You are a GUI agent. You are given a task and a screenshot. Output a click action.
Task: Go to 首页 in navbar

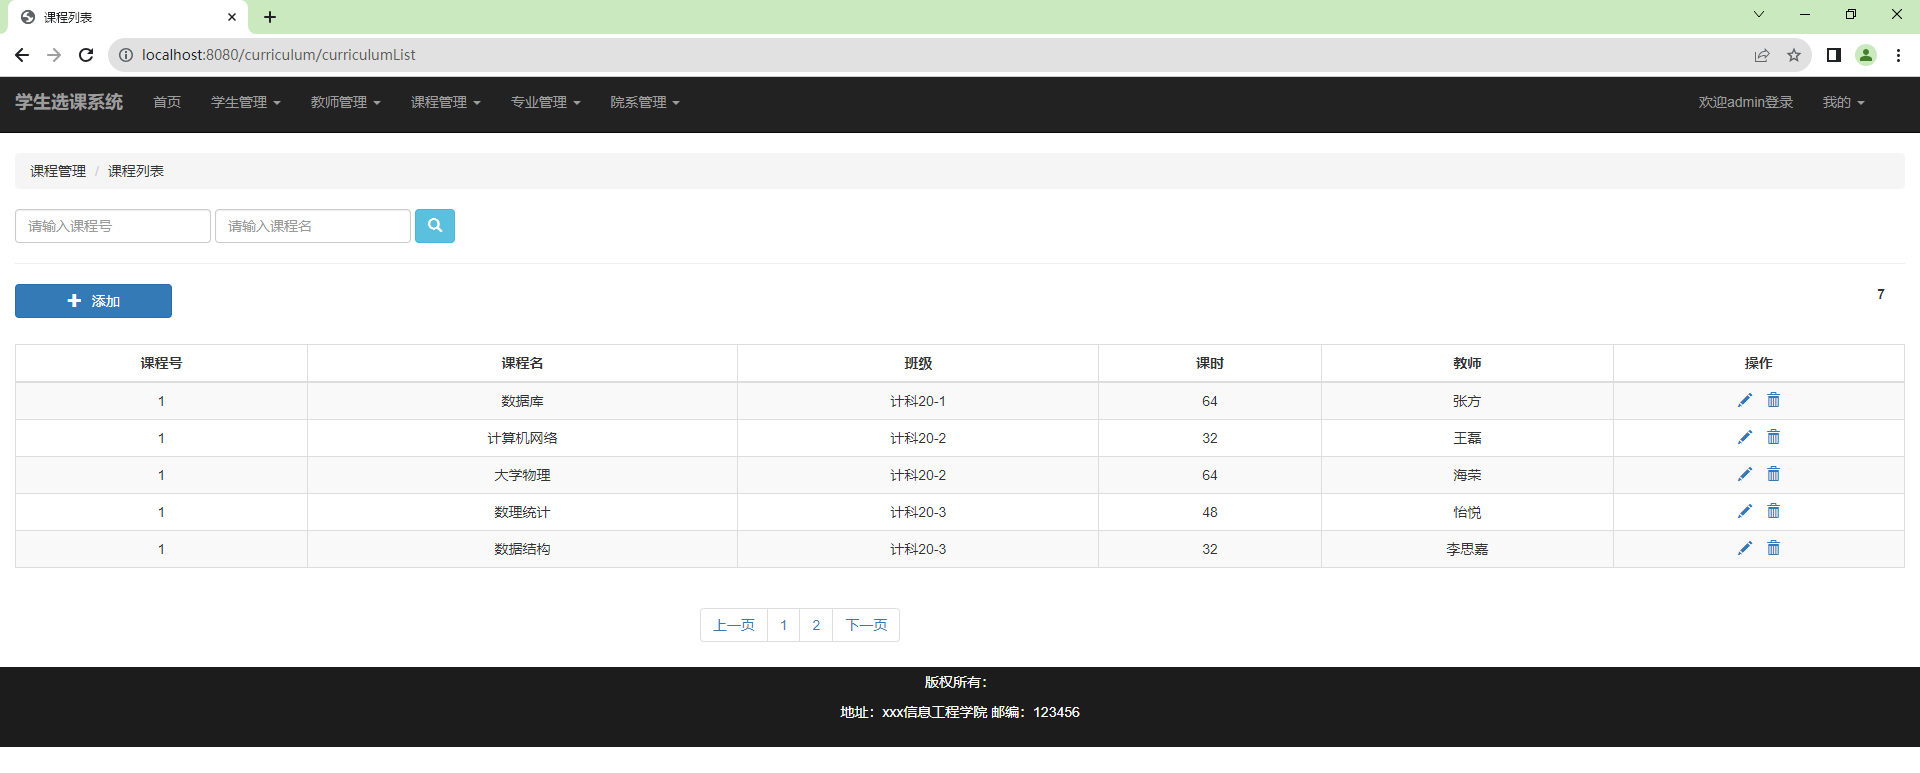(167, 102)
